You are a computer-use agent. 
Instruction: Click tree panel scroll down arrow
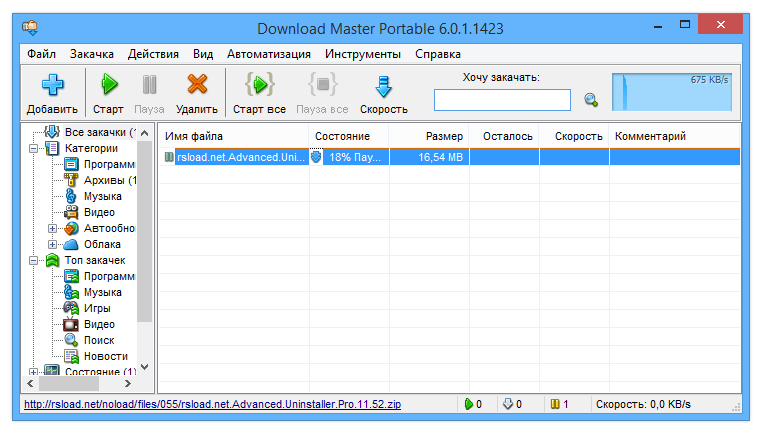[x=144, y=367]
